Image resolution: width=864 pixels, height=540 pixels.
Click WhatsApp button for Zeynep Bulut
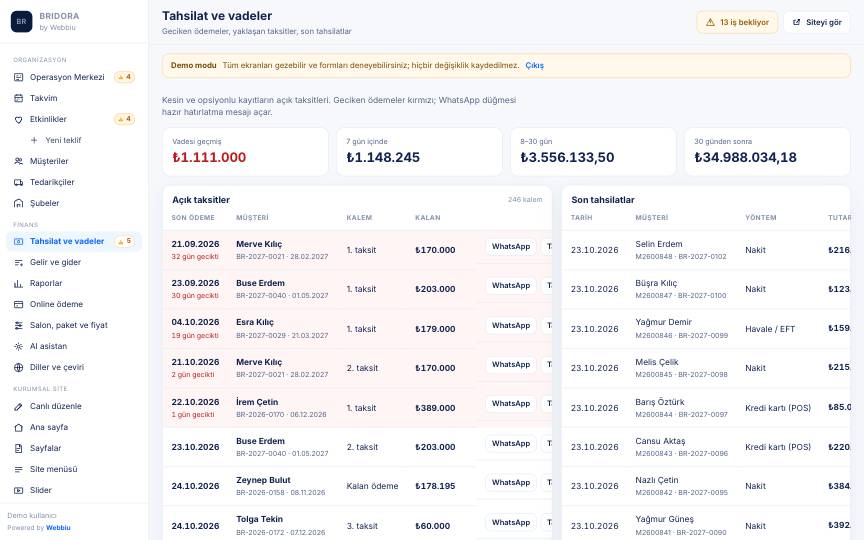(511, 482)
